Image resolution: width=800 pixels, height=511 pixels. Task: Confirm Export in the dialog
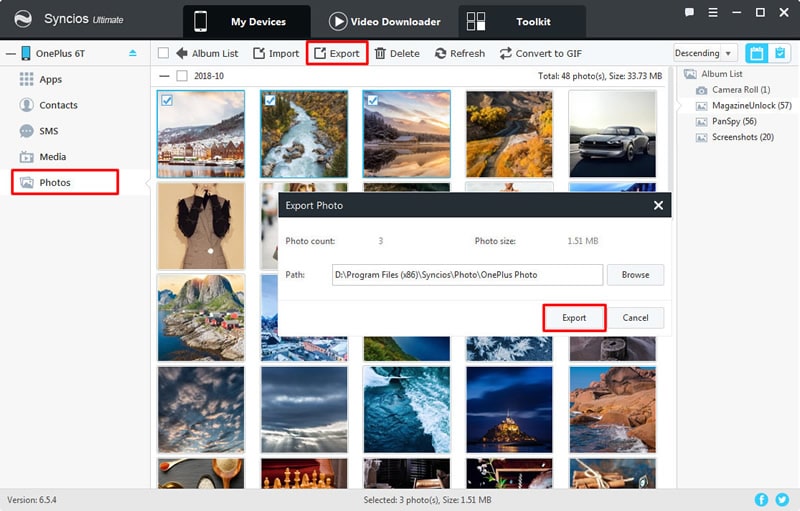pyautogui.click(x=574, y=317)
